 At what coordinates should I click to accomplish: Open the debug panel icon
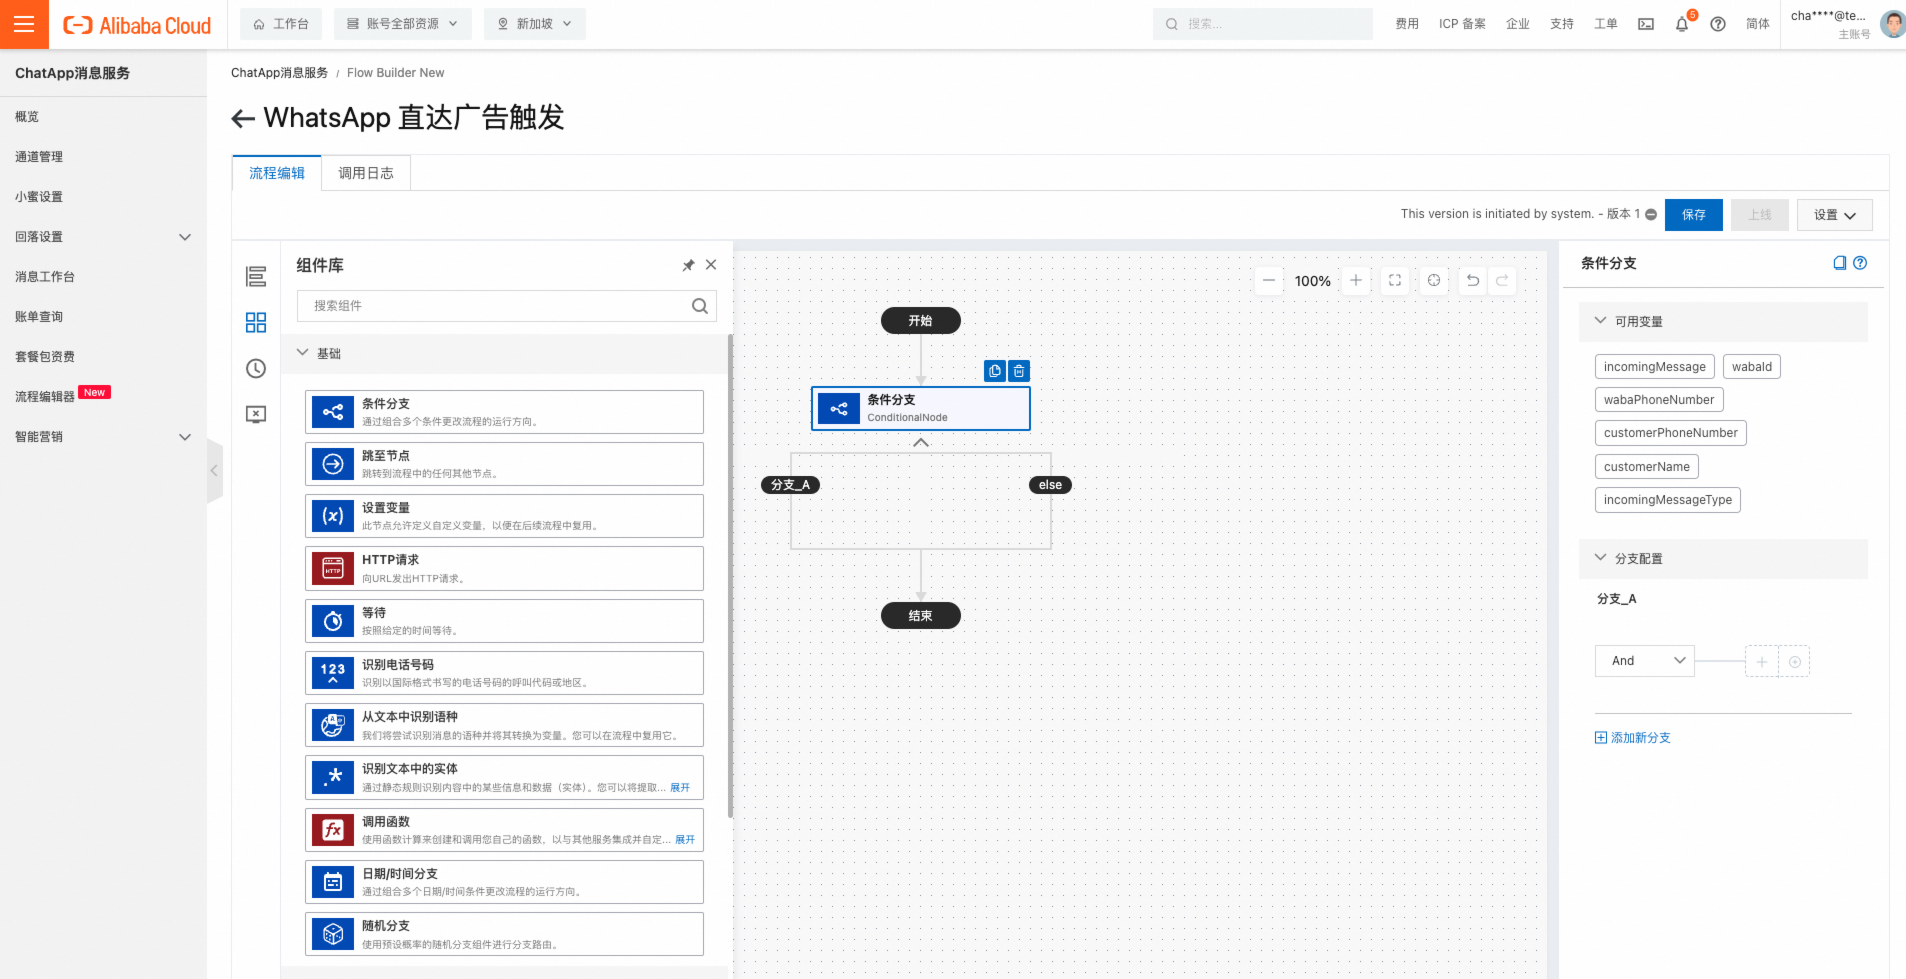(x=256, y=415)
